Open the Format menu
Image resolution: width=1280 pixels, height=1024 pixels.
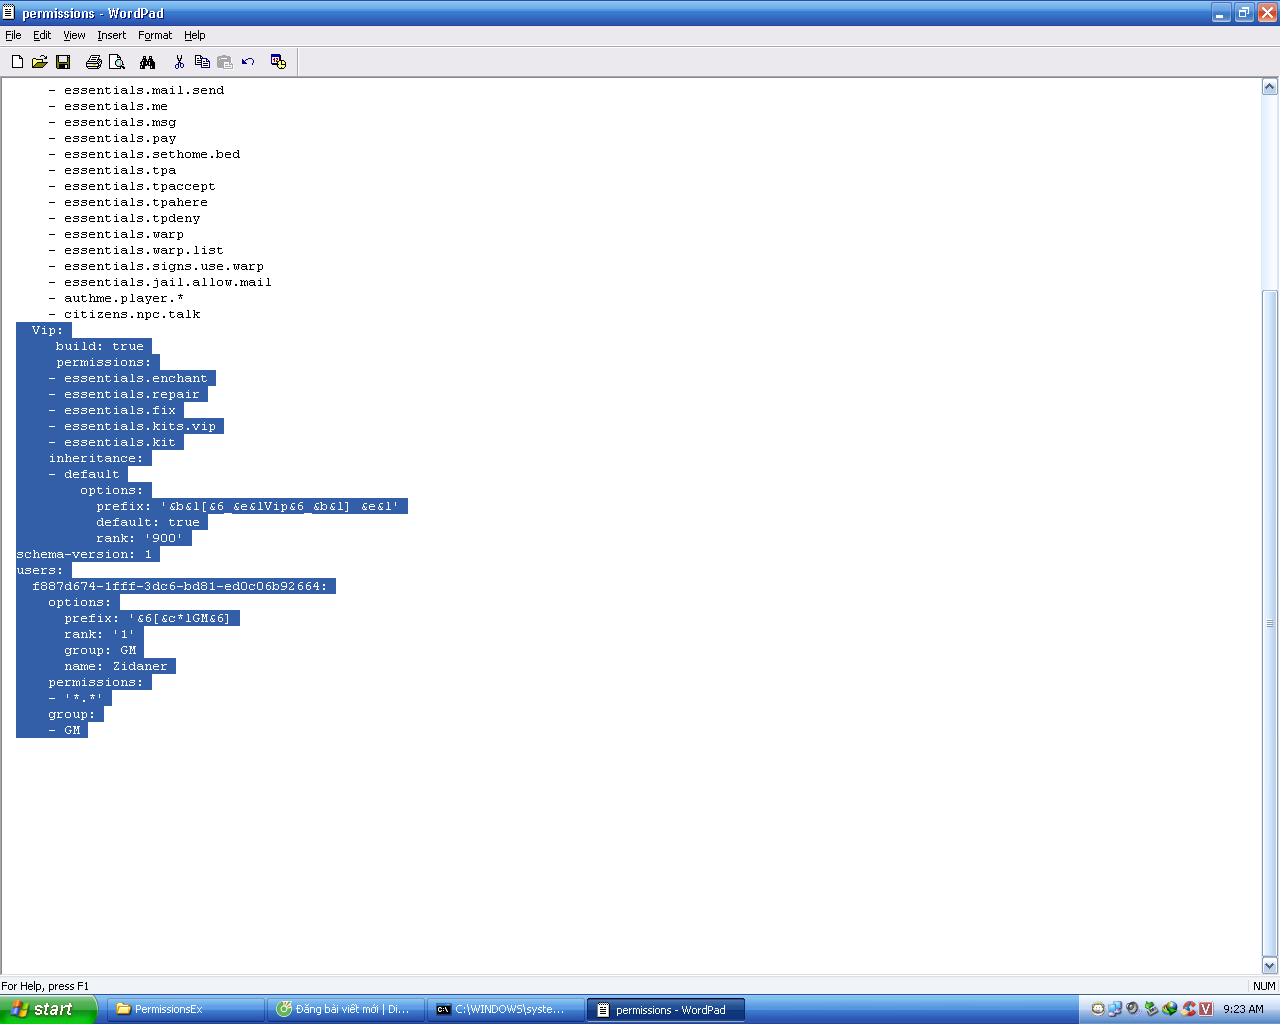click(155, 35)
